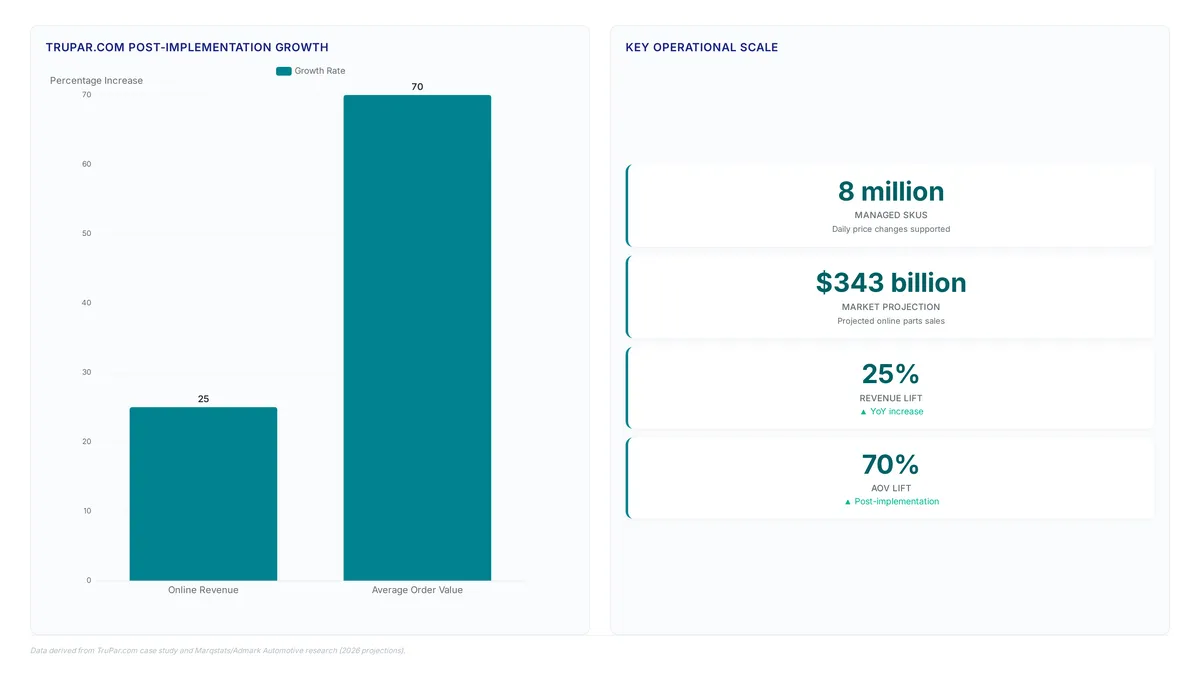Viewport: 1200px width, 675px height.
Task: Click the 60 y-axis tick label
Action: point(86,164)
